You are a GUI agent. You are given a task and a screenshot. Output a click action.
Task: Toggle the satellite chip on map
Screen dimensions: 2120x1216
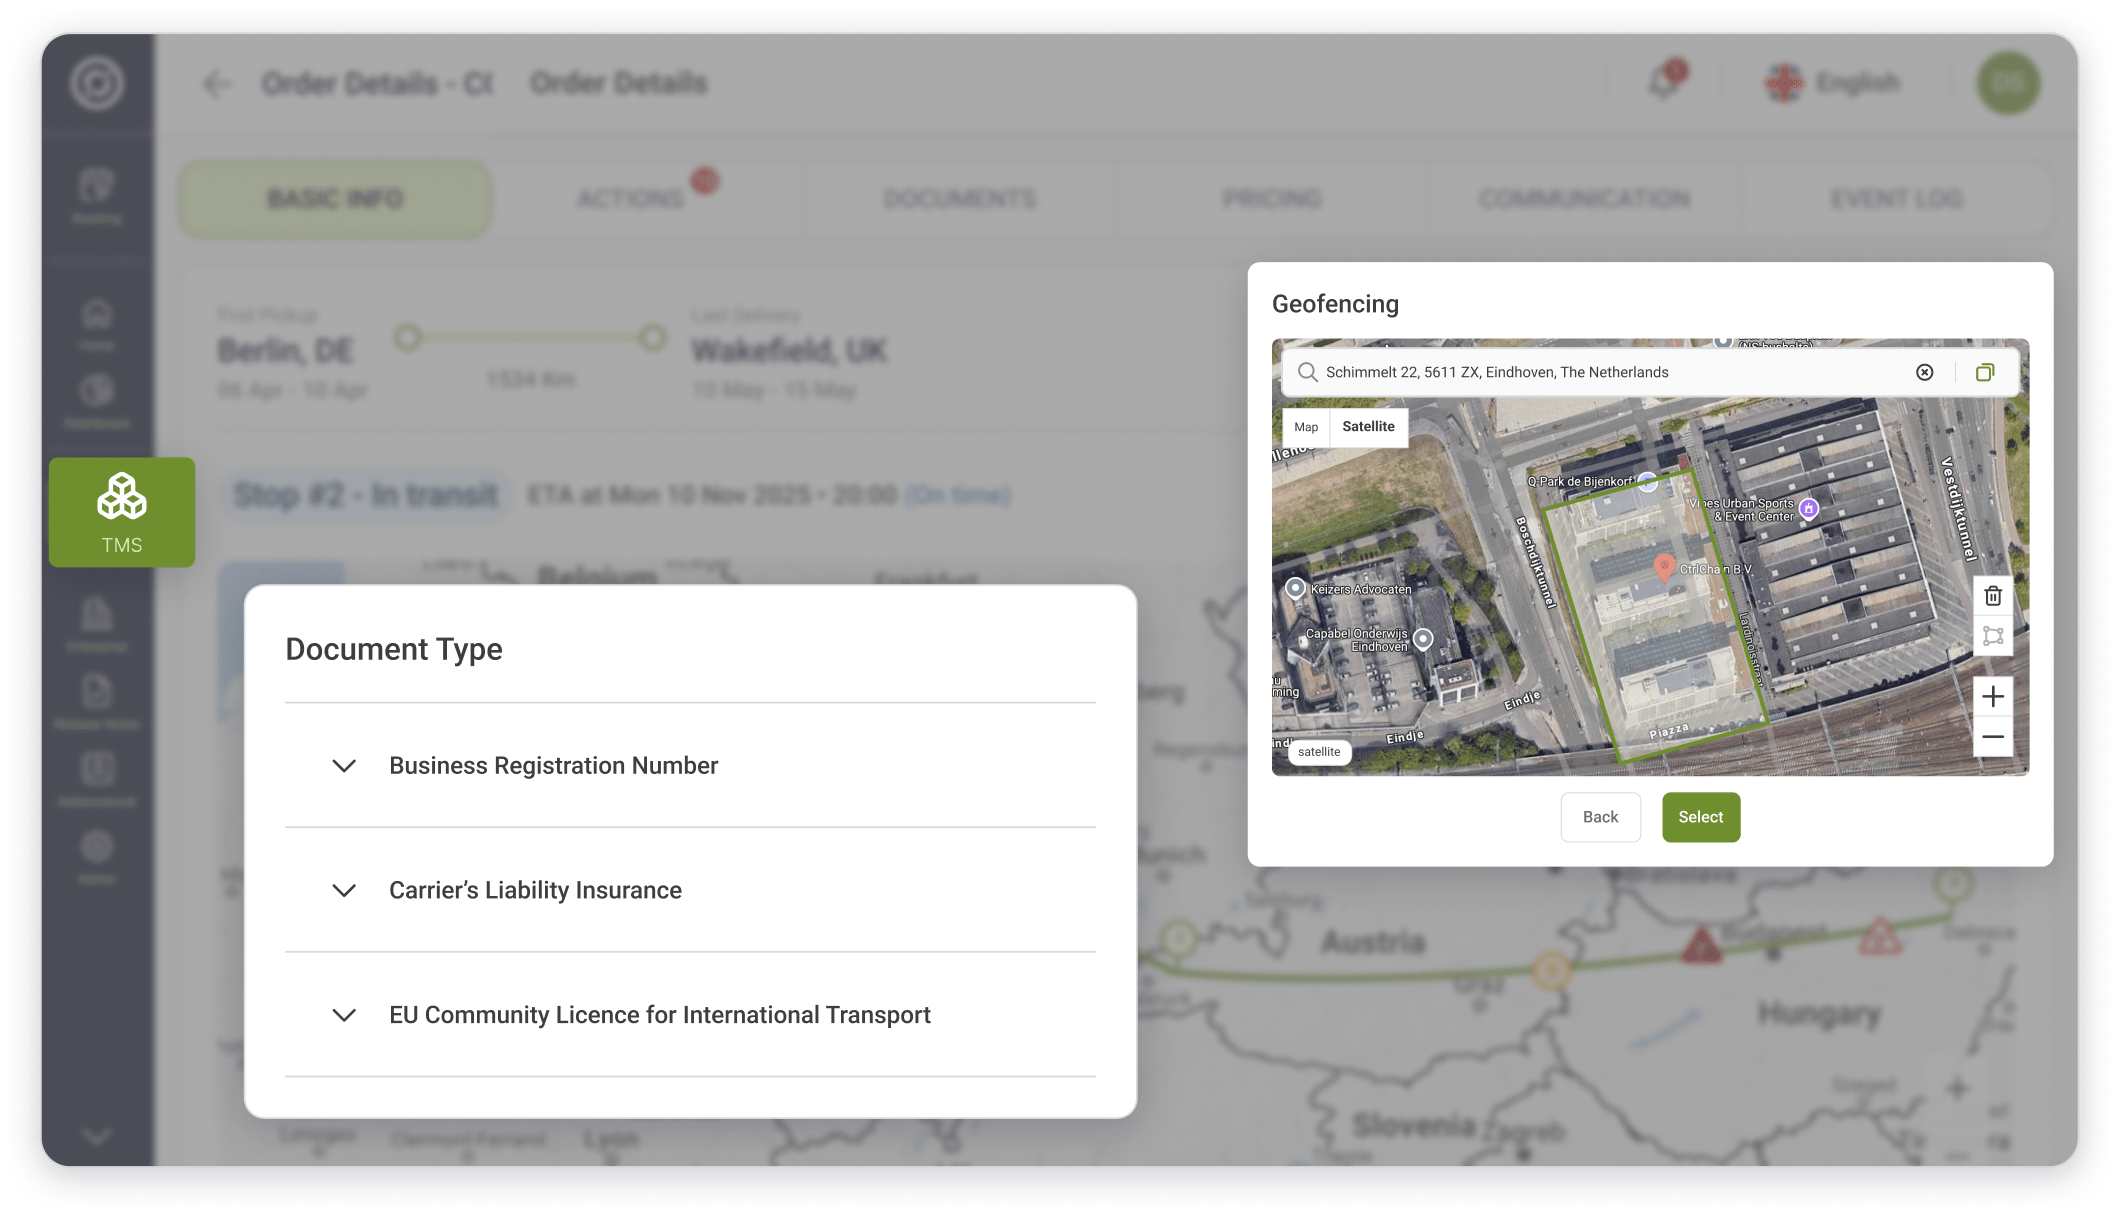coord(1319,752)
